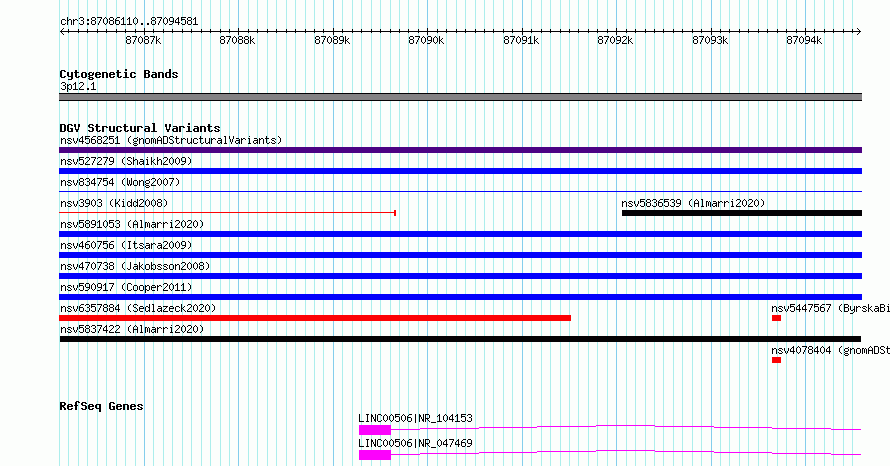The image size is (890, 466).
Task: Click the black nsv5836539 variant bar
Action: [742, 213]
